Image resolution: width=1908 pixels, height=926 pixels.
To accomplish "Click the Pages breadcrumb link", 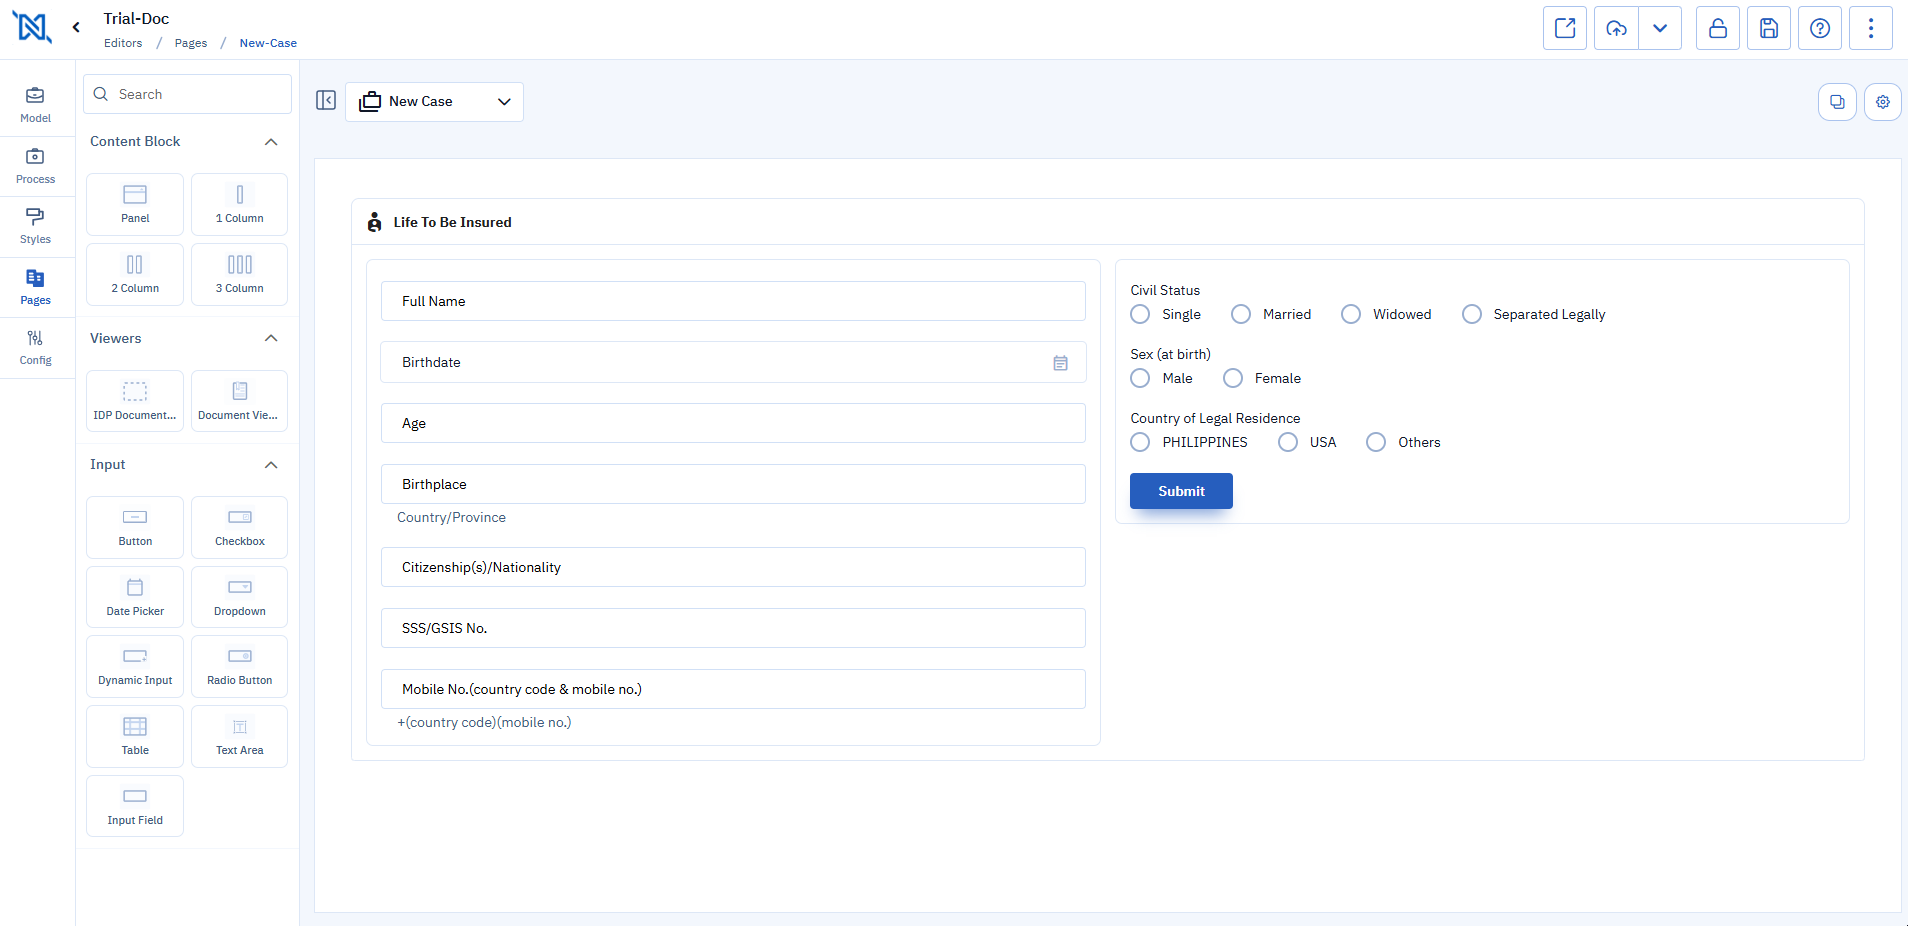I will [x=191, y=43].
